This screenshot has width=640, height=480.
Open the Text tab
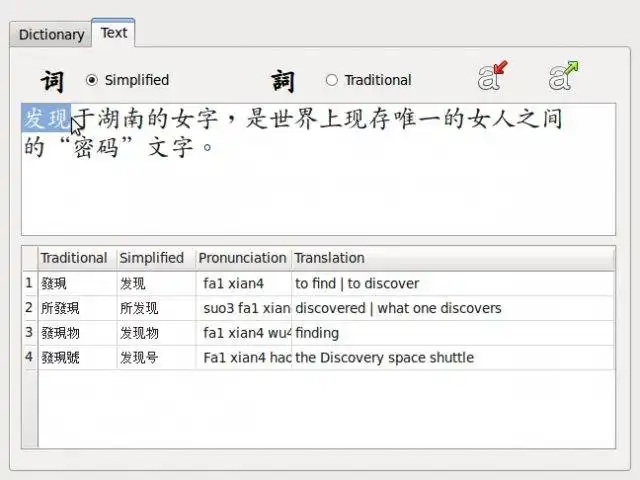114,32
